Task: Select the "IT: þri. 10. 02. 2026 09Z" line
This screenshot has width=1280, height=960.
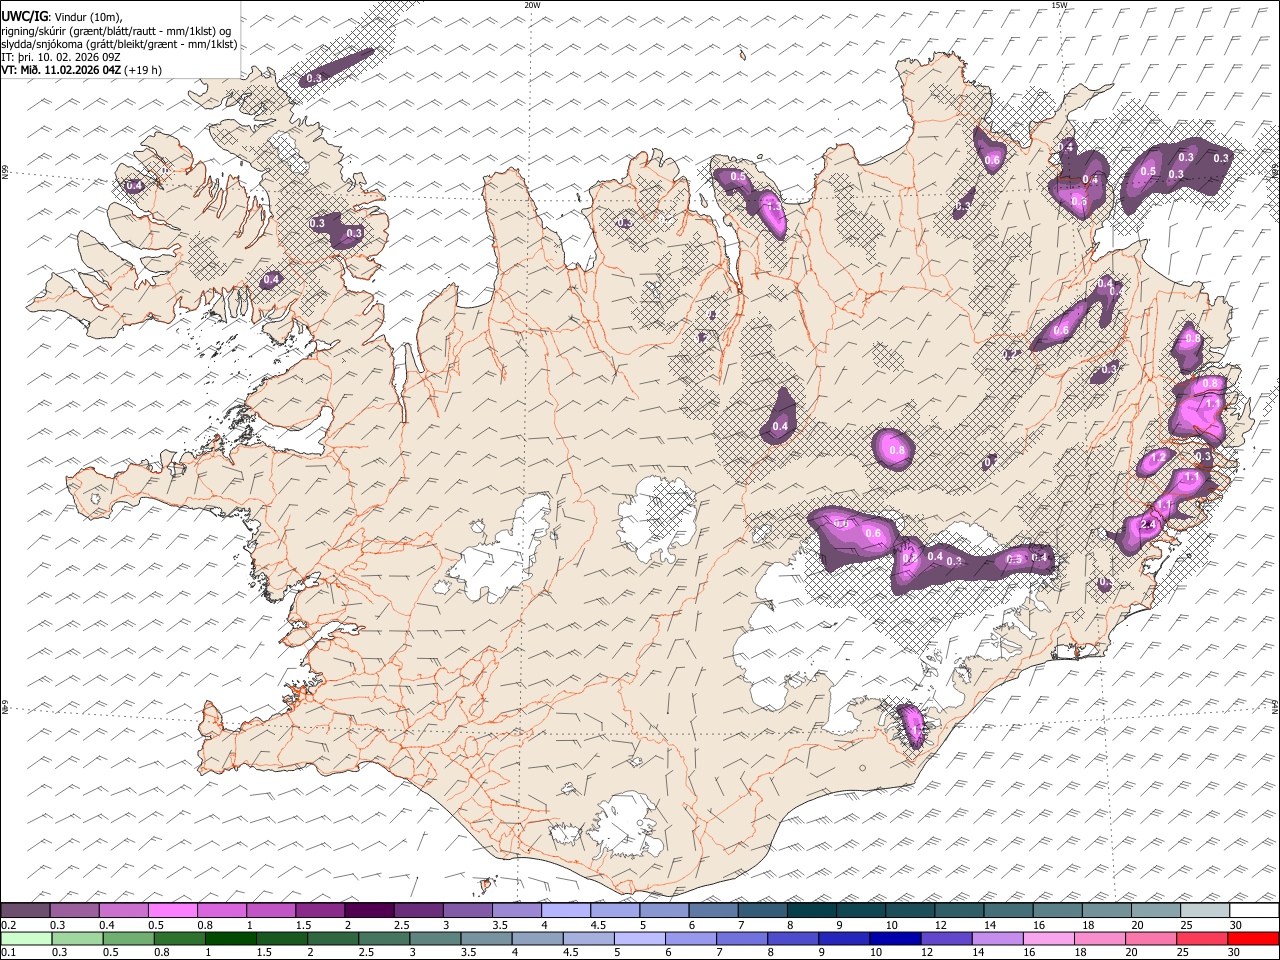Action: click(61, 57)
